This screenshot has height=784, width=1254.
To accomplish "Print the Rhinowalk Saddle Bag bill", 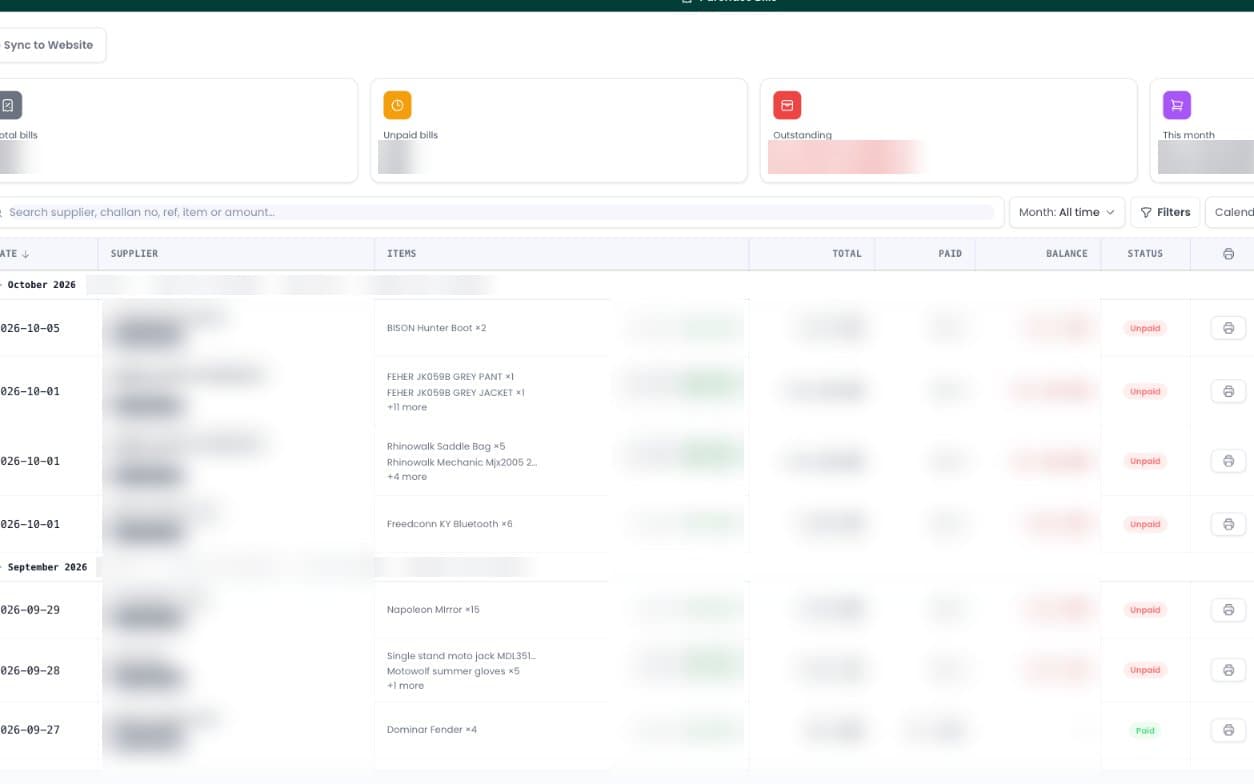I will 1228,461.
